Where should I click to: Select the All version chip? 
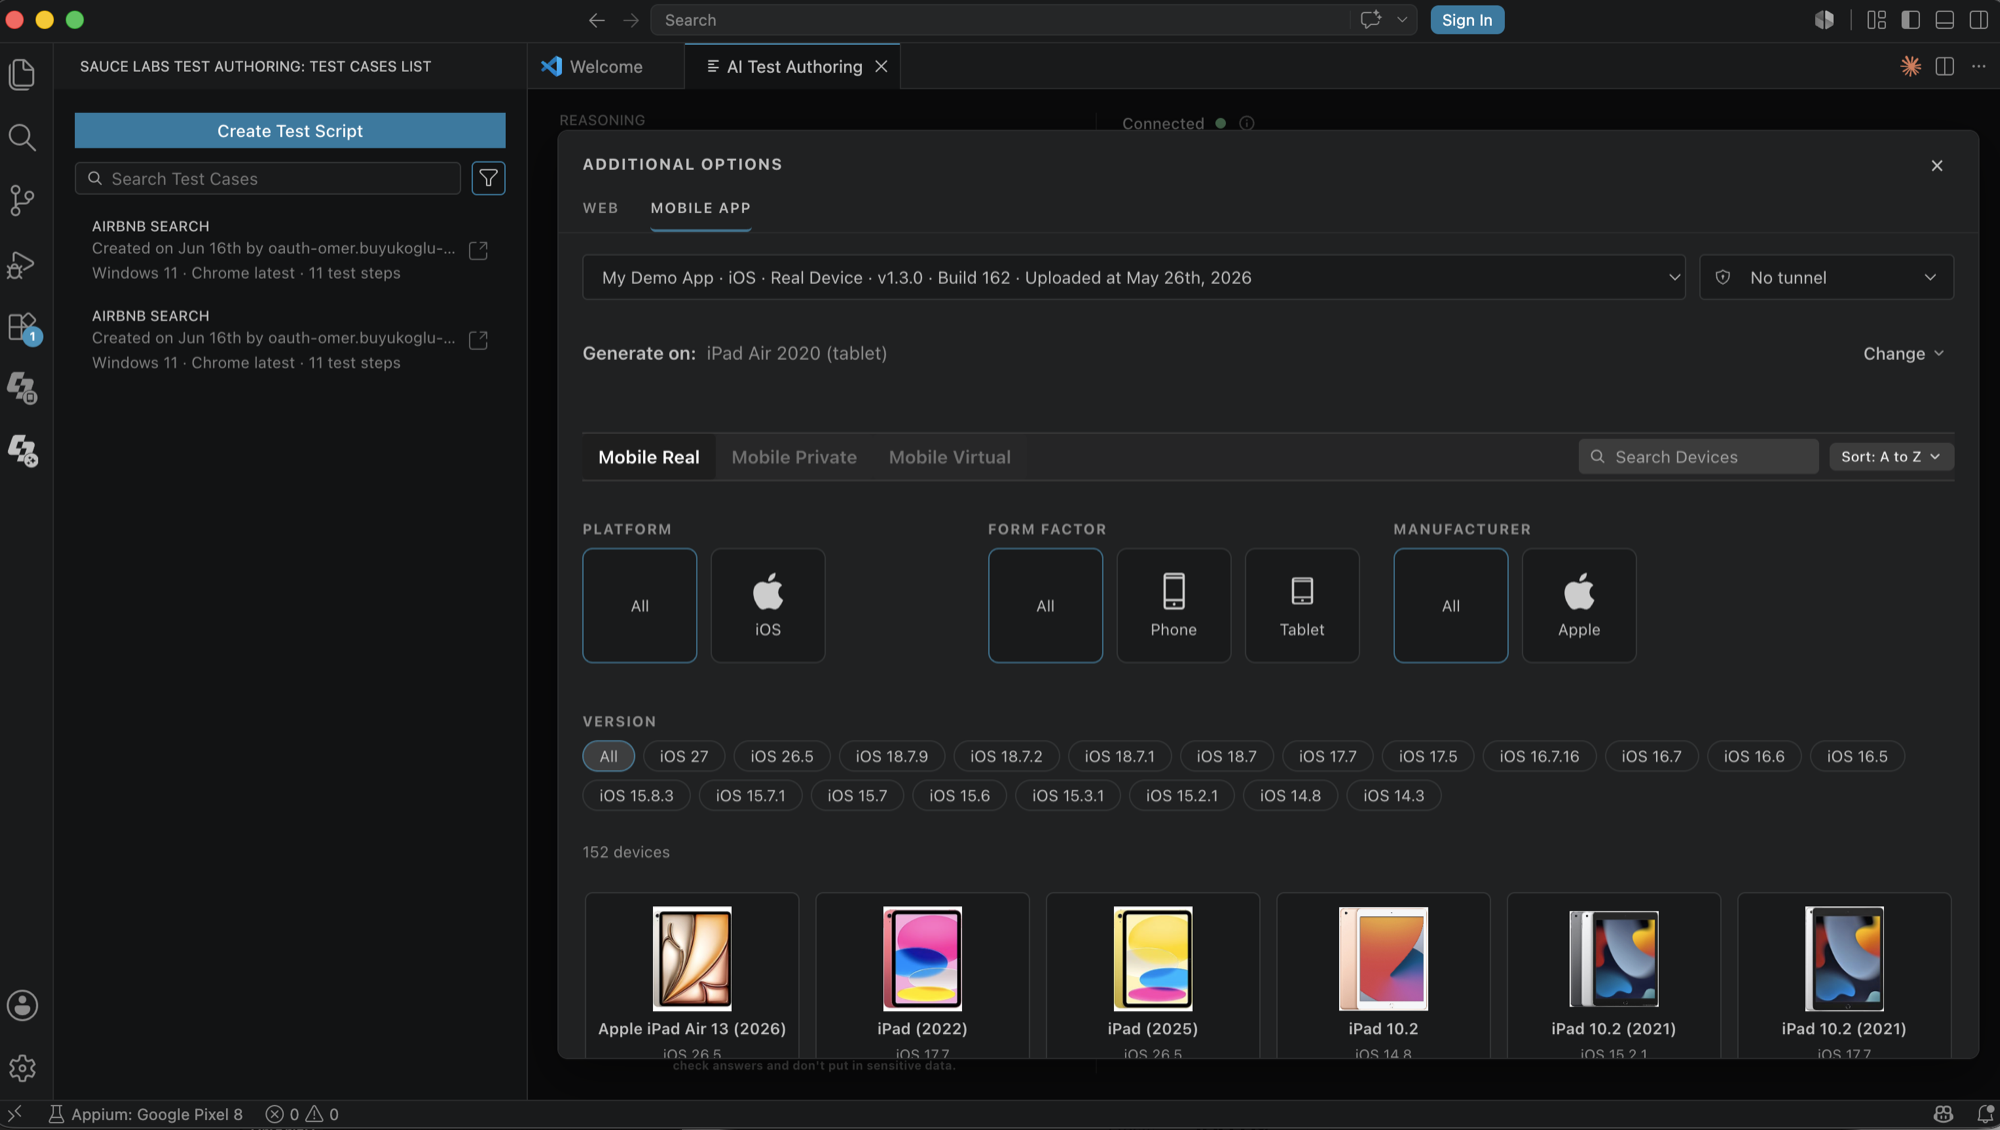[609, 756]
